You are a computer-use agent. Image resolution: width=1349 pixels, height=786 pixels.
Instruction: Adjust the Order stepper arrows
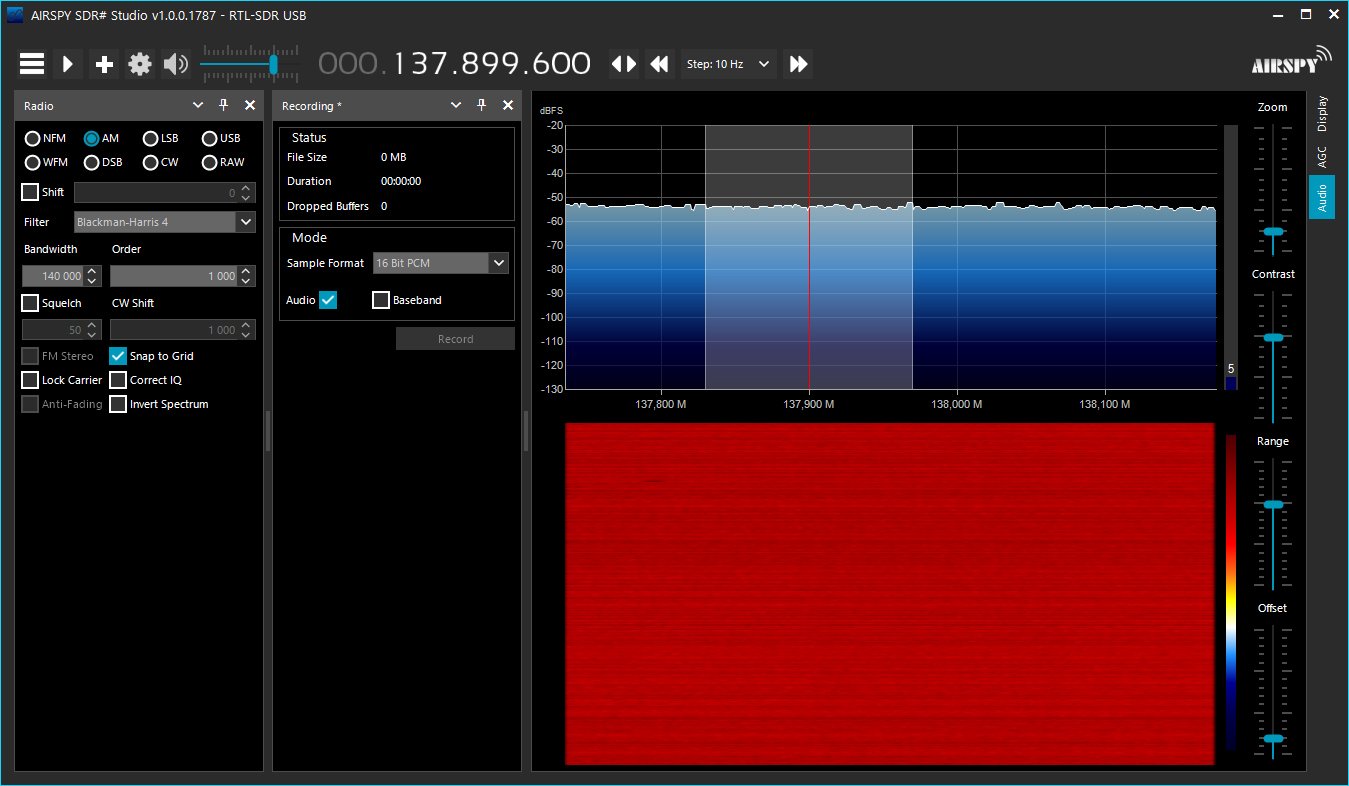(248, 276)
